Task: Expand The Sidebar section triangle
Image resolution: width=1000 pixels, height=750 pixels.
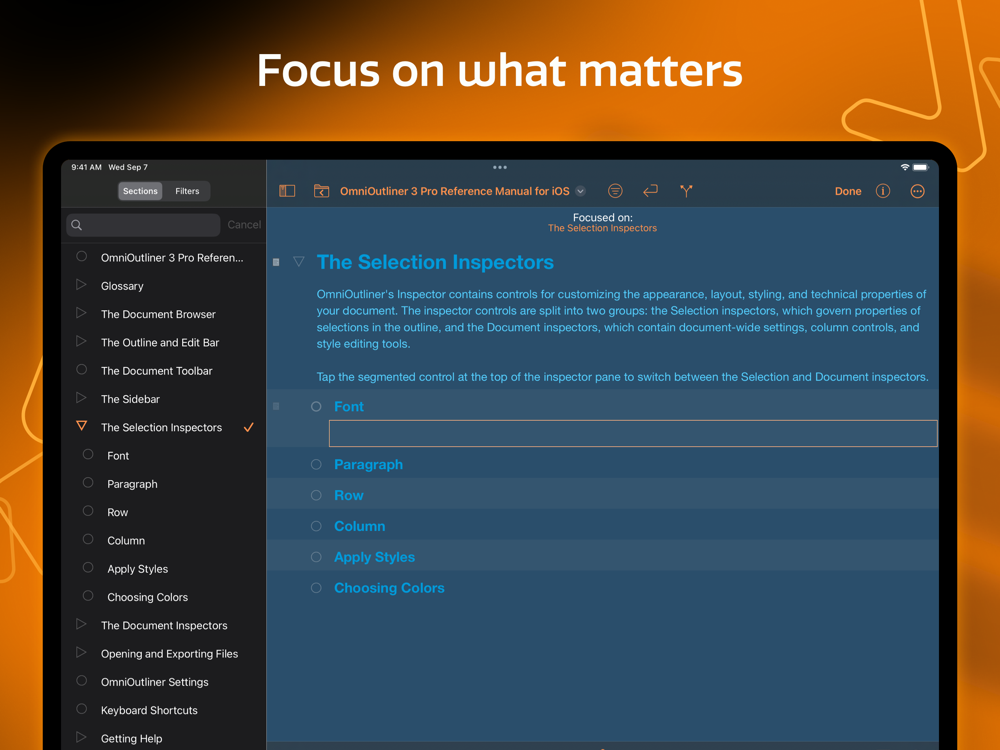Action: click(81, 397)
